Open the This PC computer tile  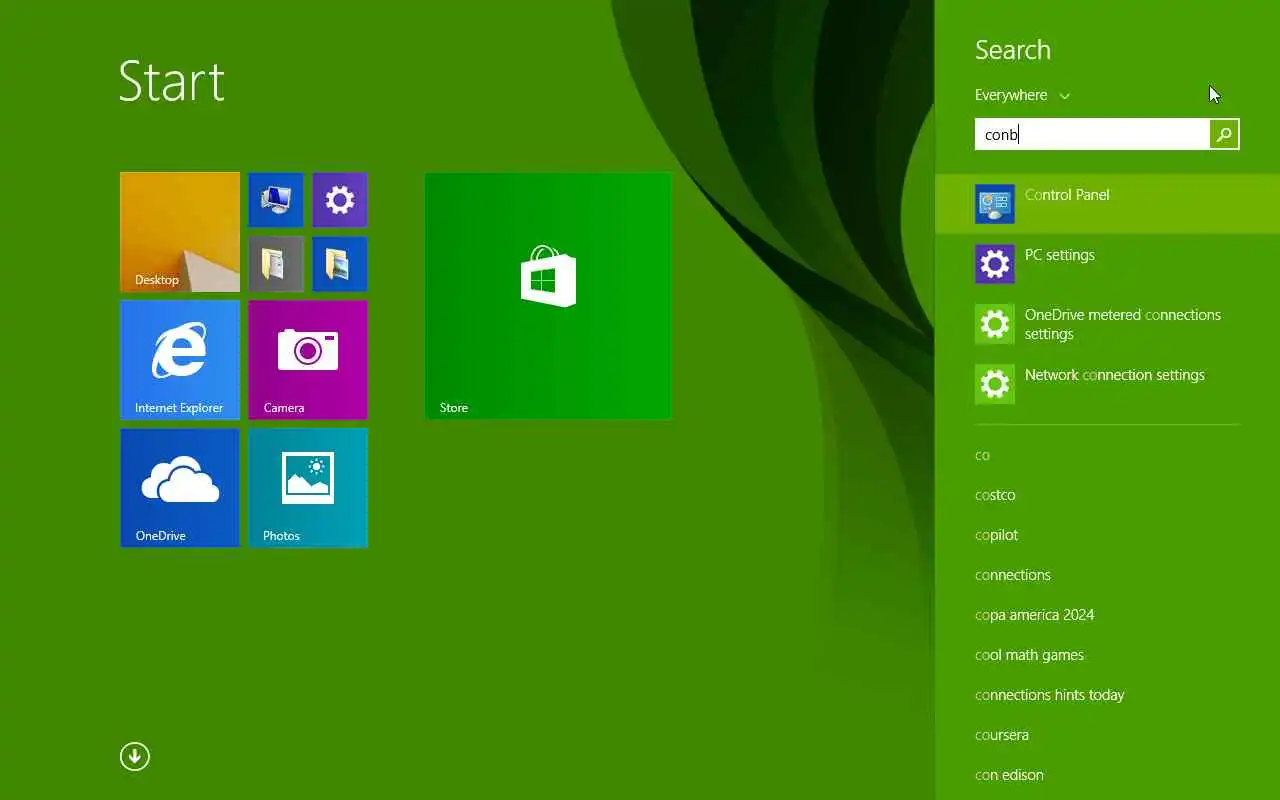click(x=276, y=200)
